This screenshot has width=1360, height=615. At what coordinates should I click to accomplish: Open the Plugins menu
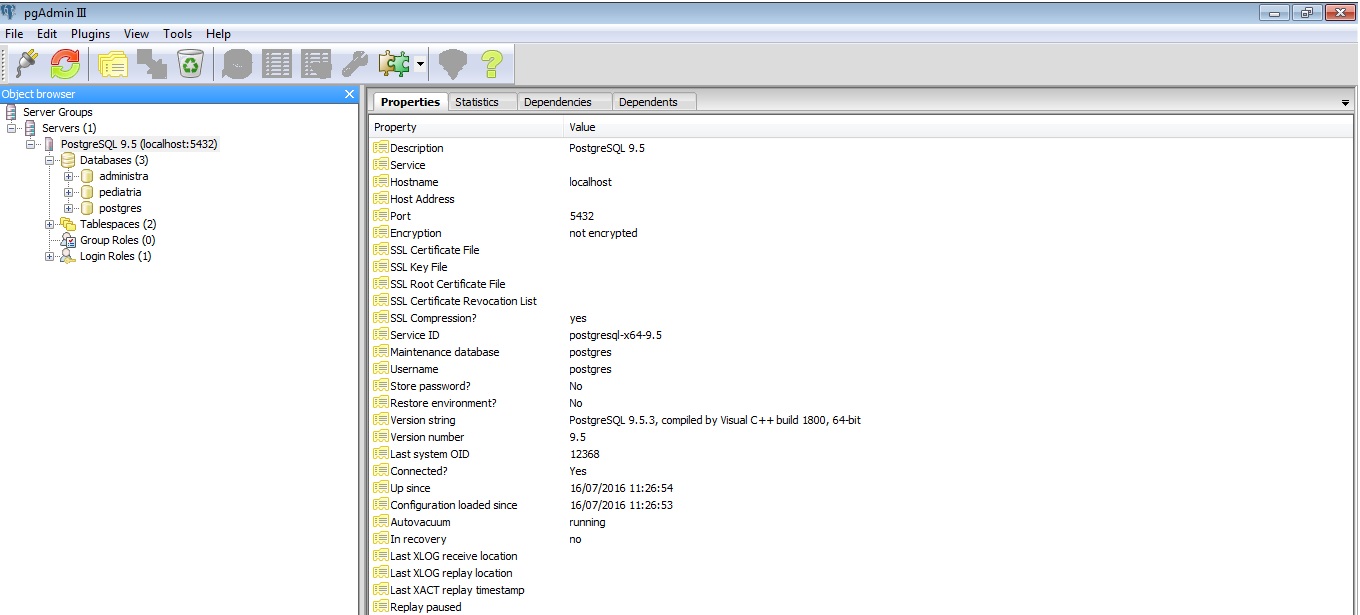pyautogui.click(x=90, y=34)
